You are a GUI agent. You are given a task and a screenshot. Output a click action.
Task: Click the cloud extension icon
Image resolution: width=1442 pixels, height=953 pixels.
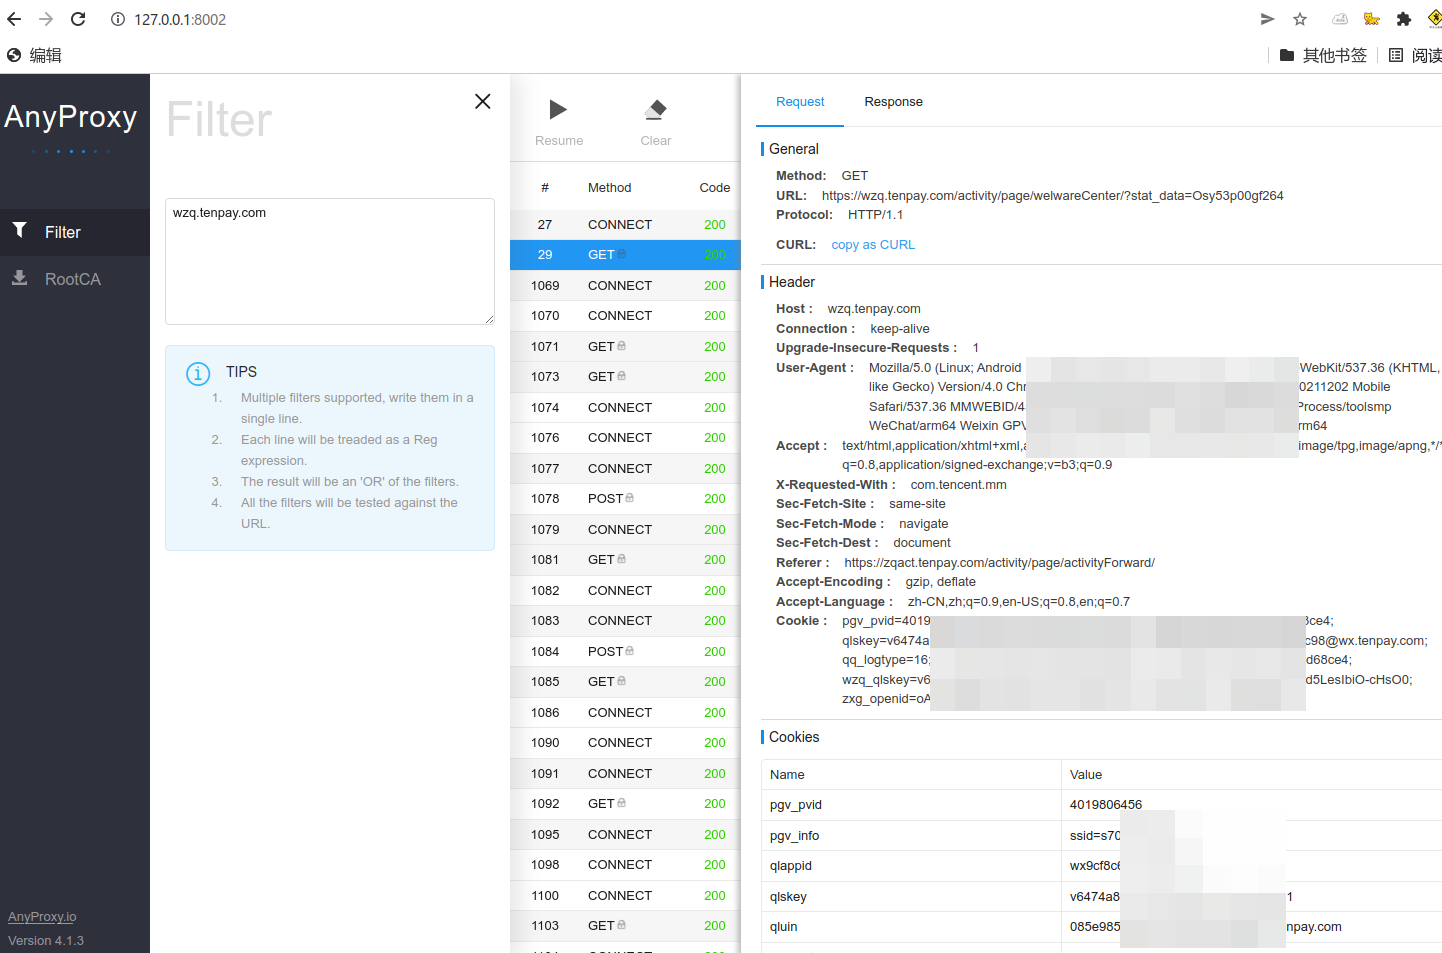click(x=1340, y=19)
